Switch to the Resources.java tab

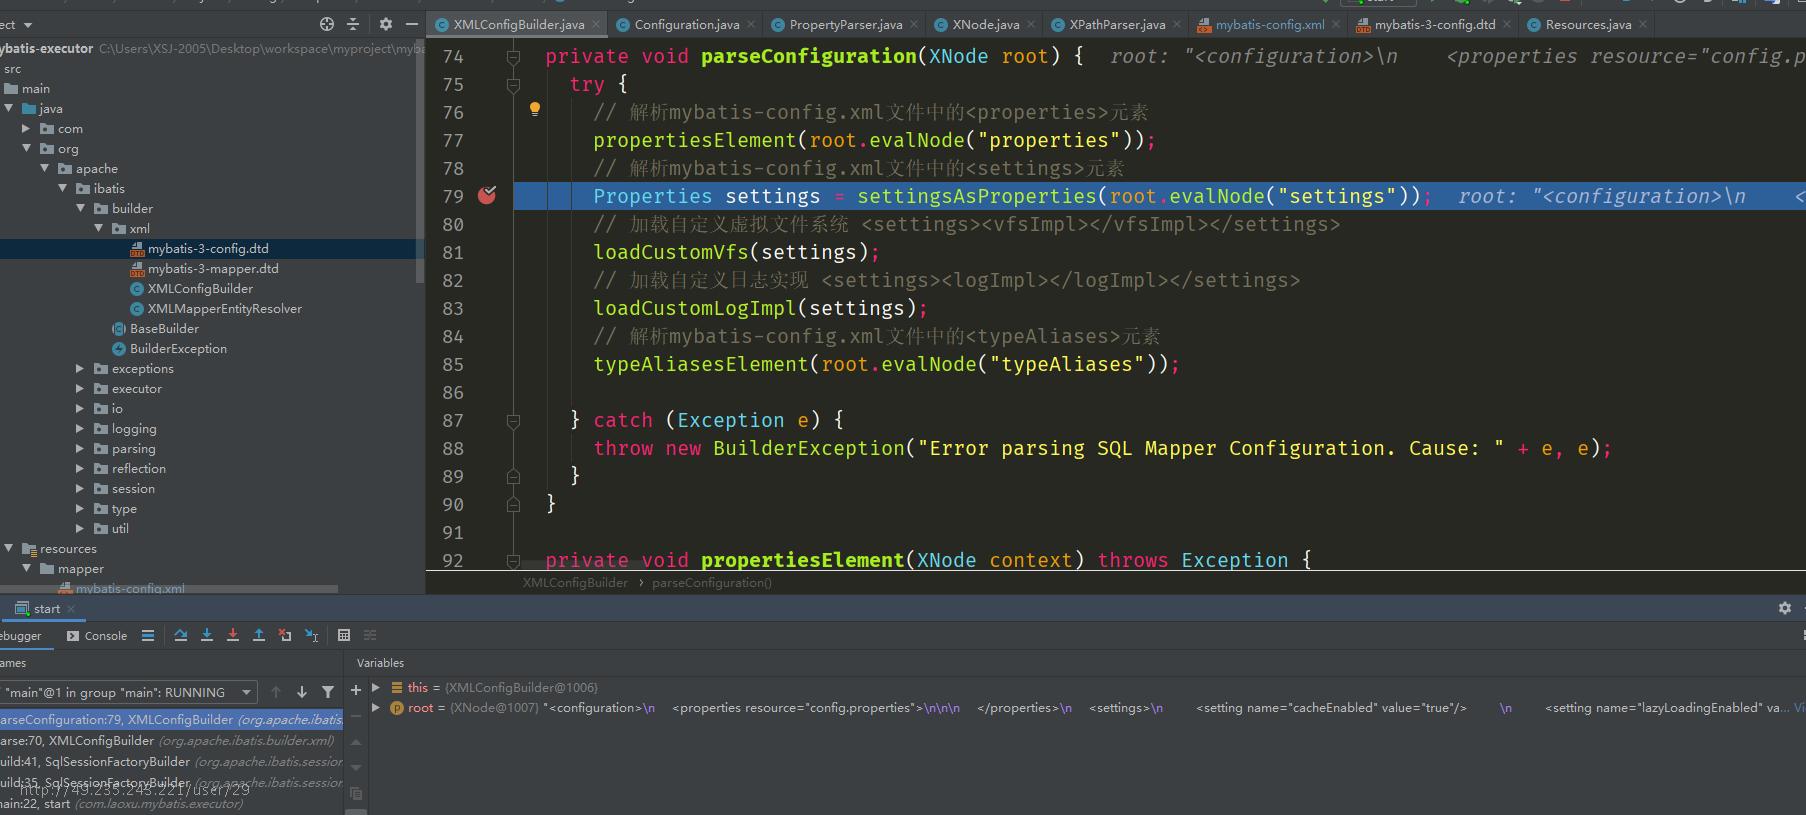click(x=1587, y=24)
